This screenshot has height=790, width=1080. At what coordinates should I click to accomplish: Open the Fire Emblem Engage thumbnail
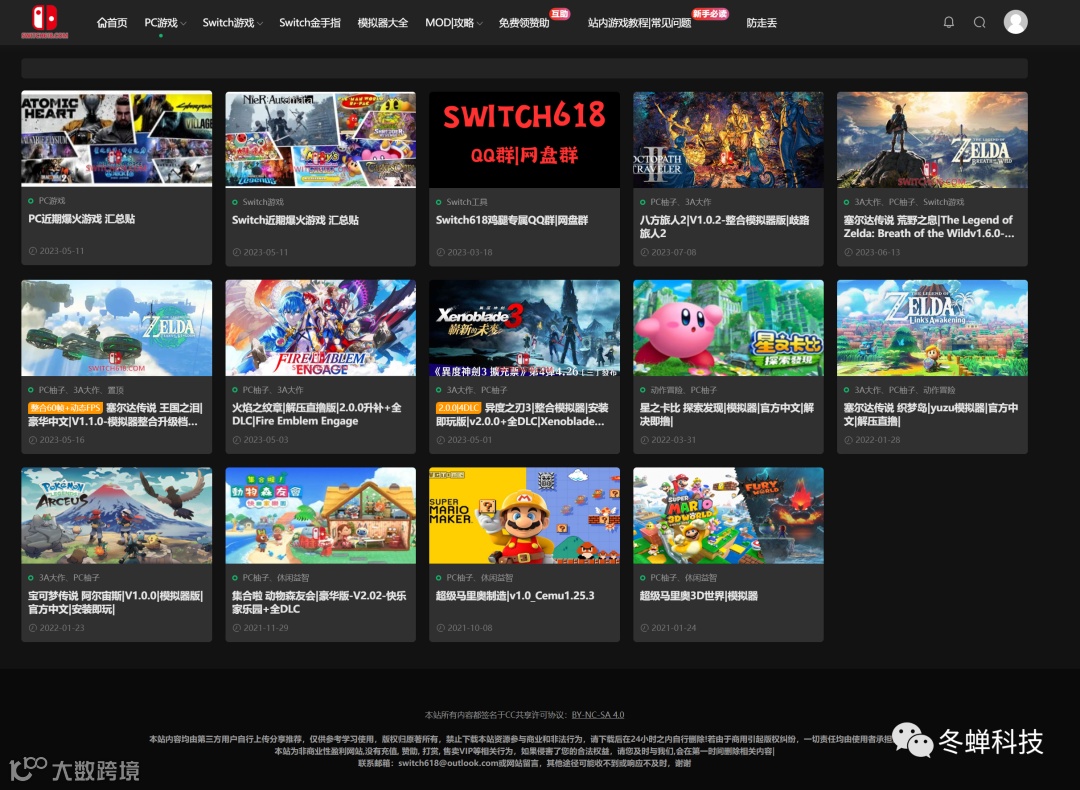pyautogui.click(x=320, y=328)
